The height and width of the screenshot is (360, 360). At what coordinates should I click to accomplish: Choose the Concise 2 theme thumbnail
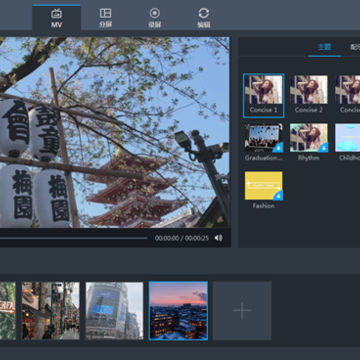pyautogui.click(x=309, y=90)
